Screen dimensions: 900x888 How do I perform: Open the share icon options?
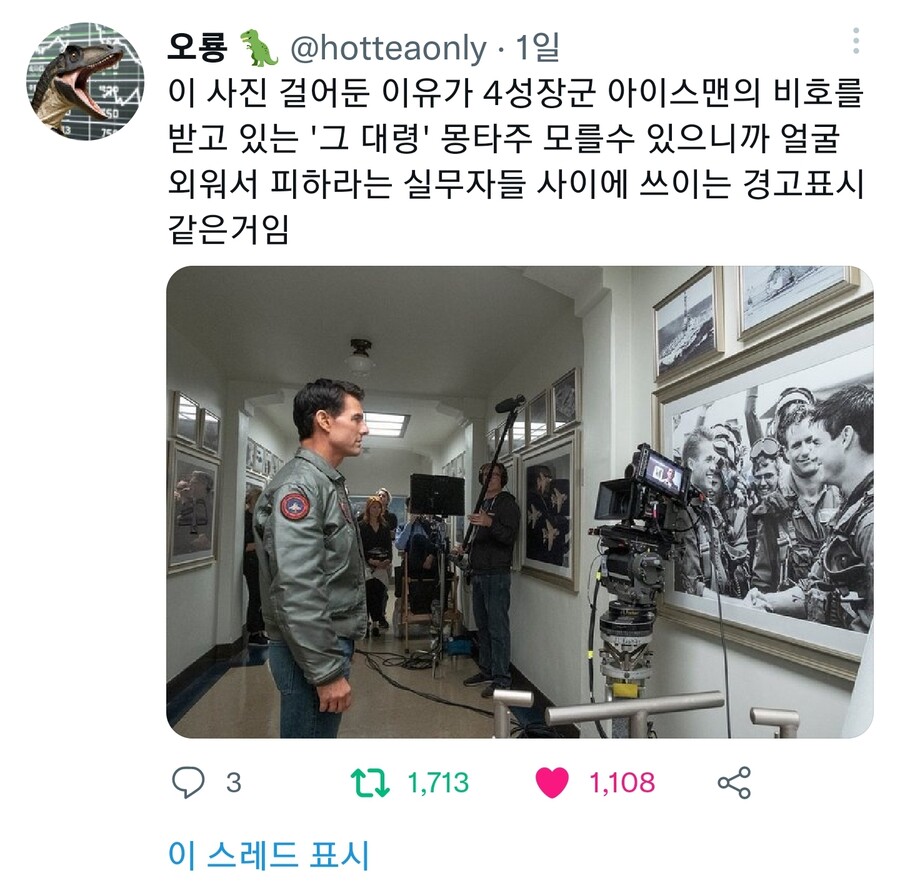click(x=734, y=782)
